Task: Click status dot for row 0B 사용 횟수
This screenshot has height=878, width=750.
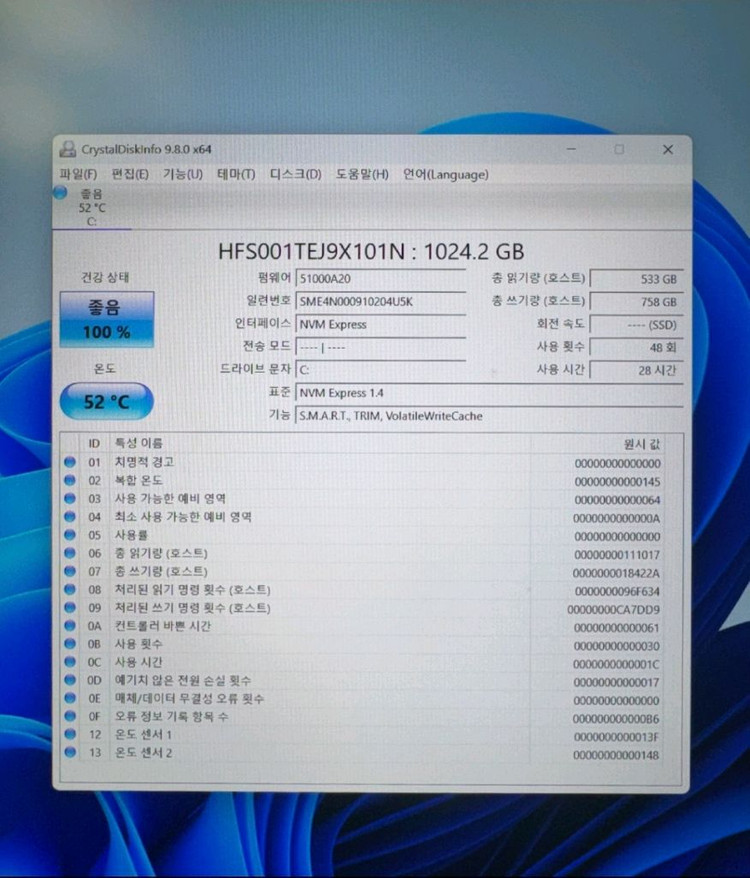Action: tap(69, 644)
